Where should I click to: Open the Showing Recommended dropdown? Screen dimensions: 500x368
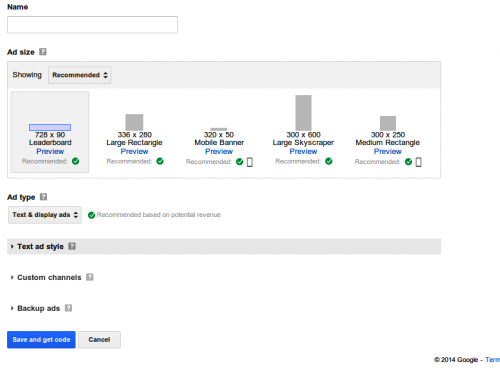[80, 75]
